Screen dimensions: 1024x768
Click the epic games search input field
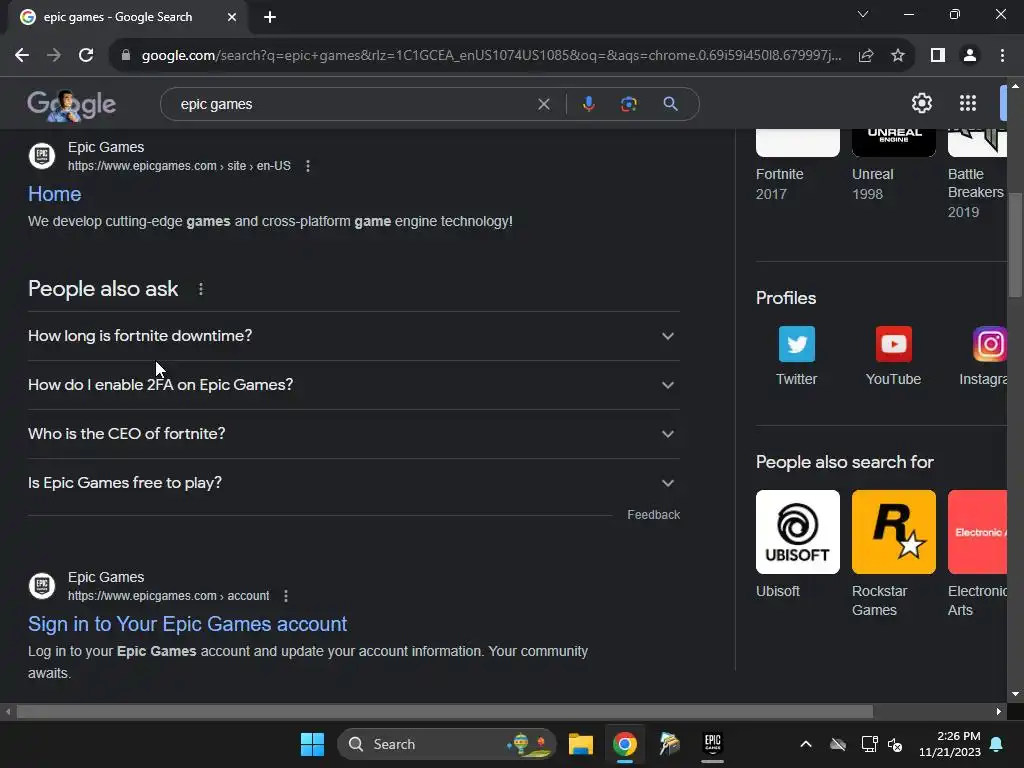[353, 104]
